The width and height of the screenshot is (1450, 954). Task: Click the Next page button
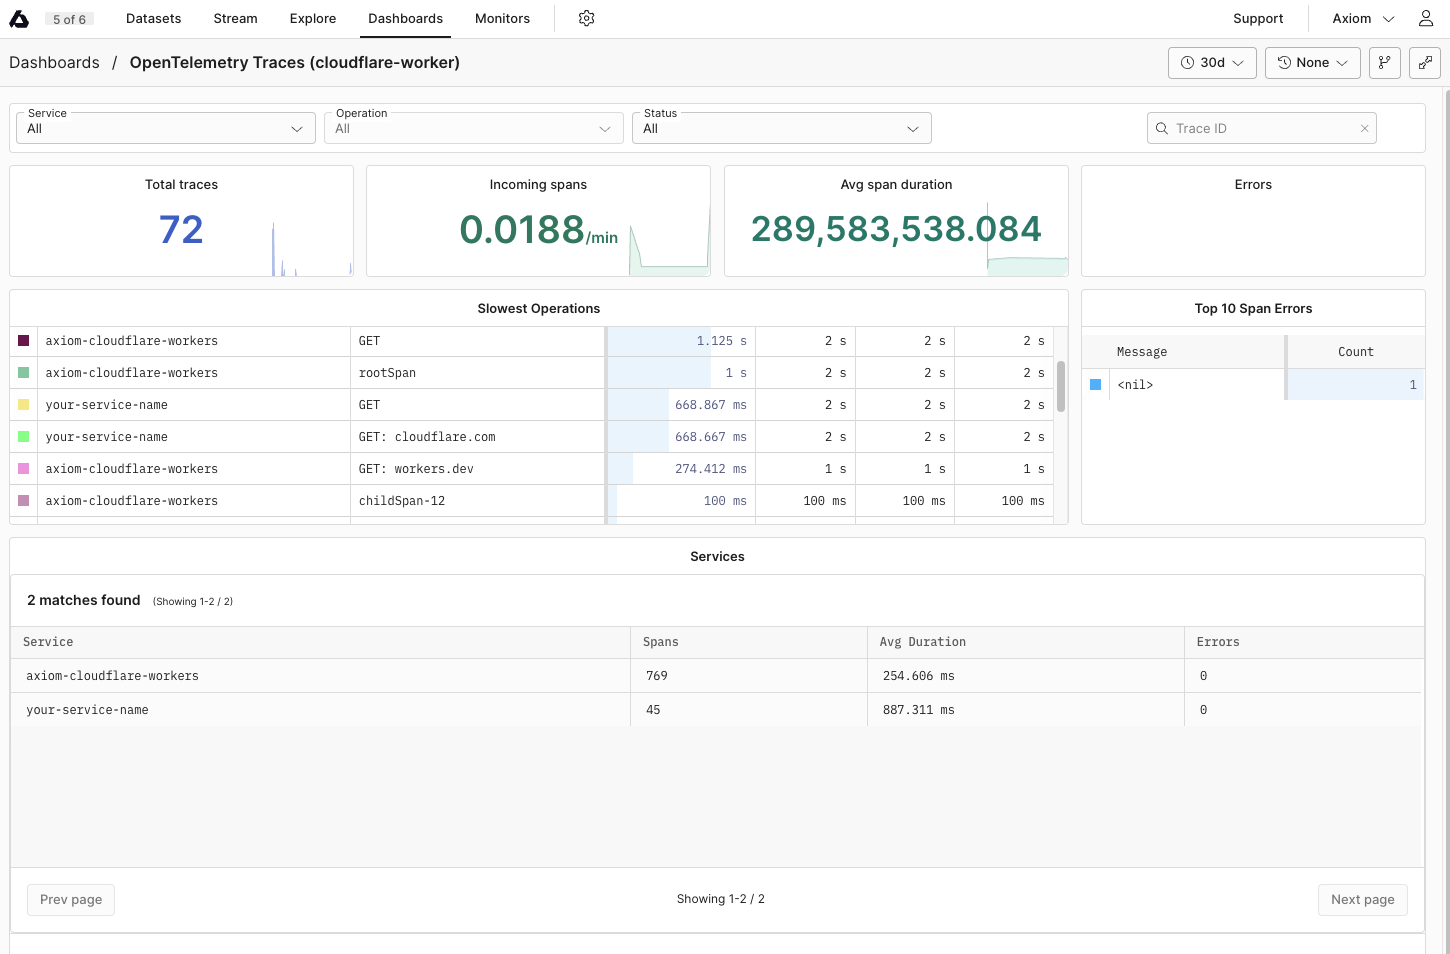tap(1362, 899)
